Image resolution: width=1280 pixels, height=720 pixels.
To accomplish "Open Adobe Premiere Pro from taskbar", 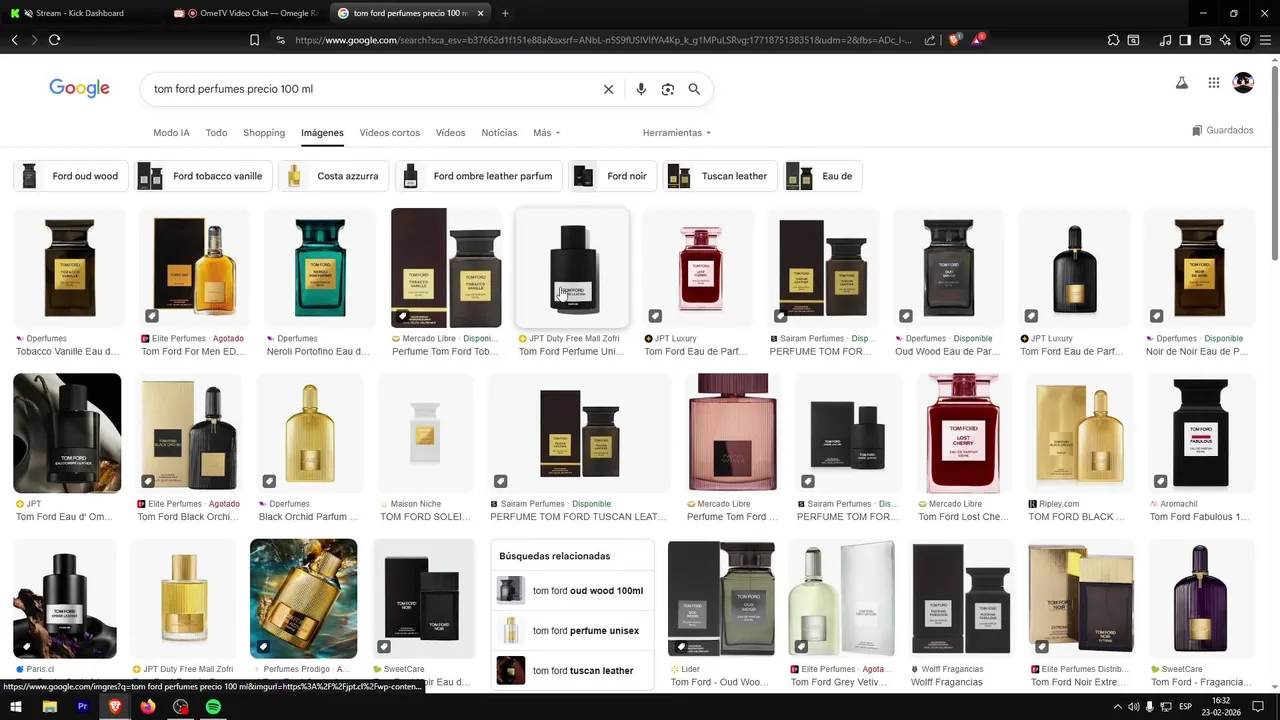I will tap(83, 707).
